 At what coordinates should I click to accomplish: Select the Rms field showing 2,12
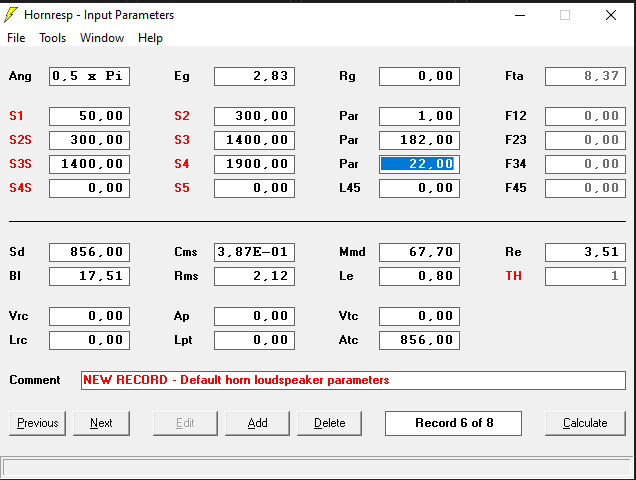click(x=254, y=276)
